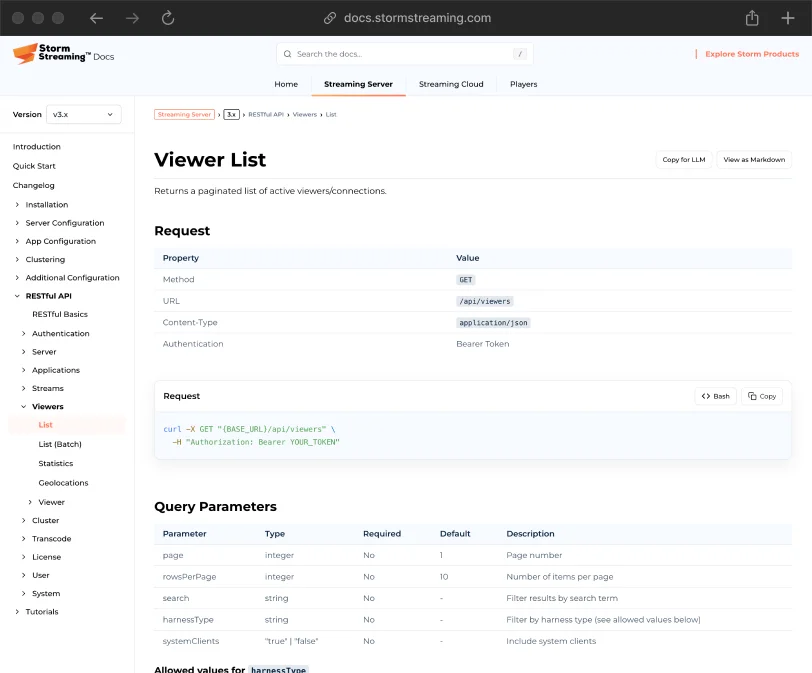Open the Version v3.x selector
The image size is (812, 673).
click(x=83, y=114)
